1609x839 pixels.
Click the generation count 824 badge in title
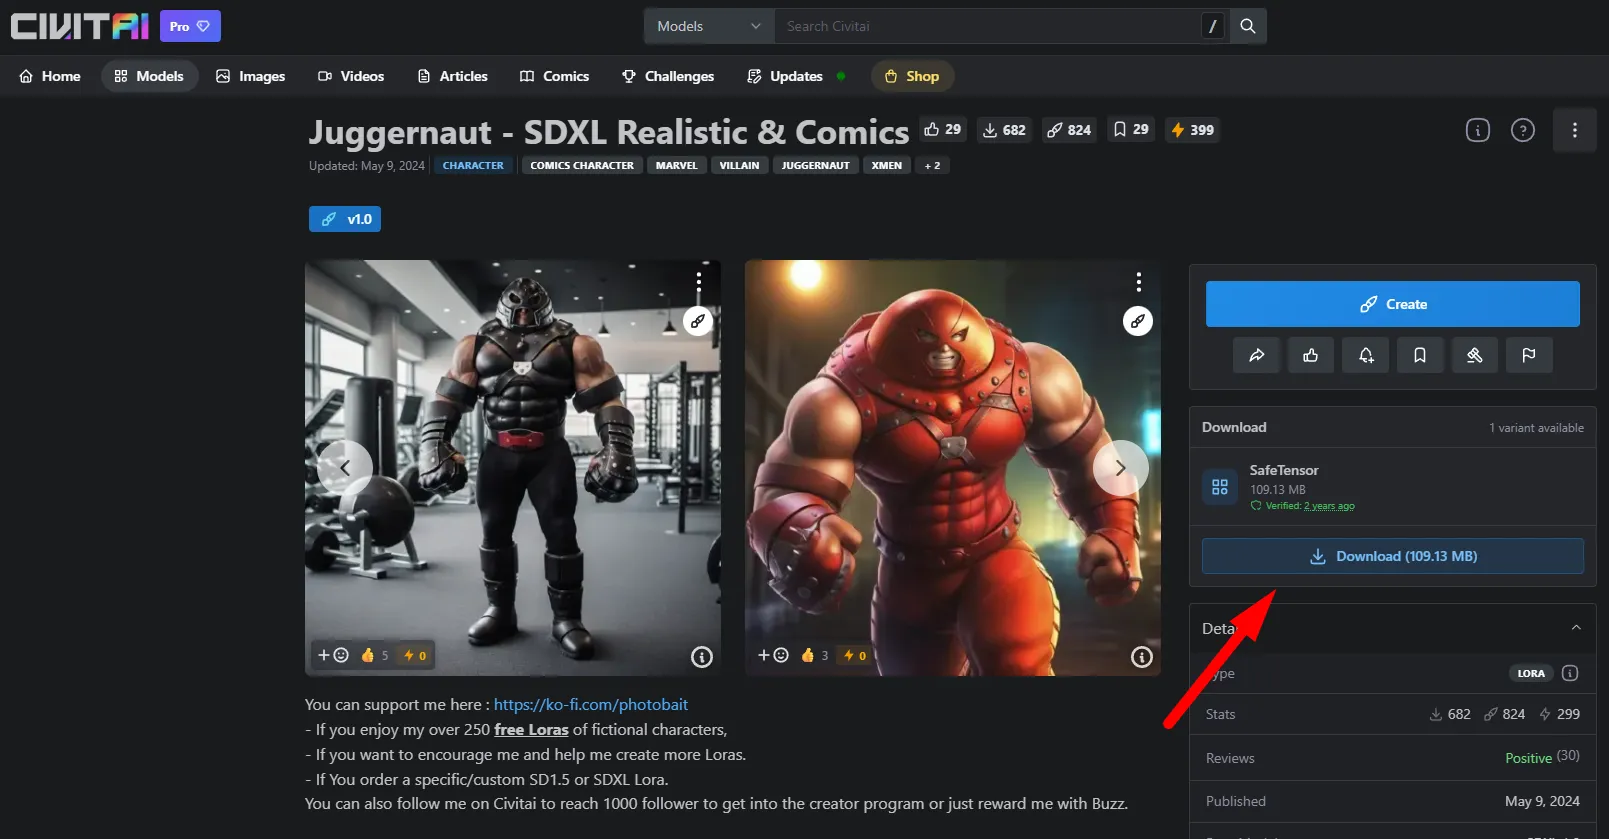(1069, 130)
